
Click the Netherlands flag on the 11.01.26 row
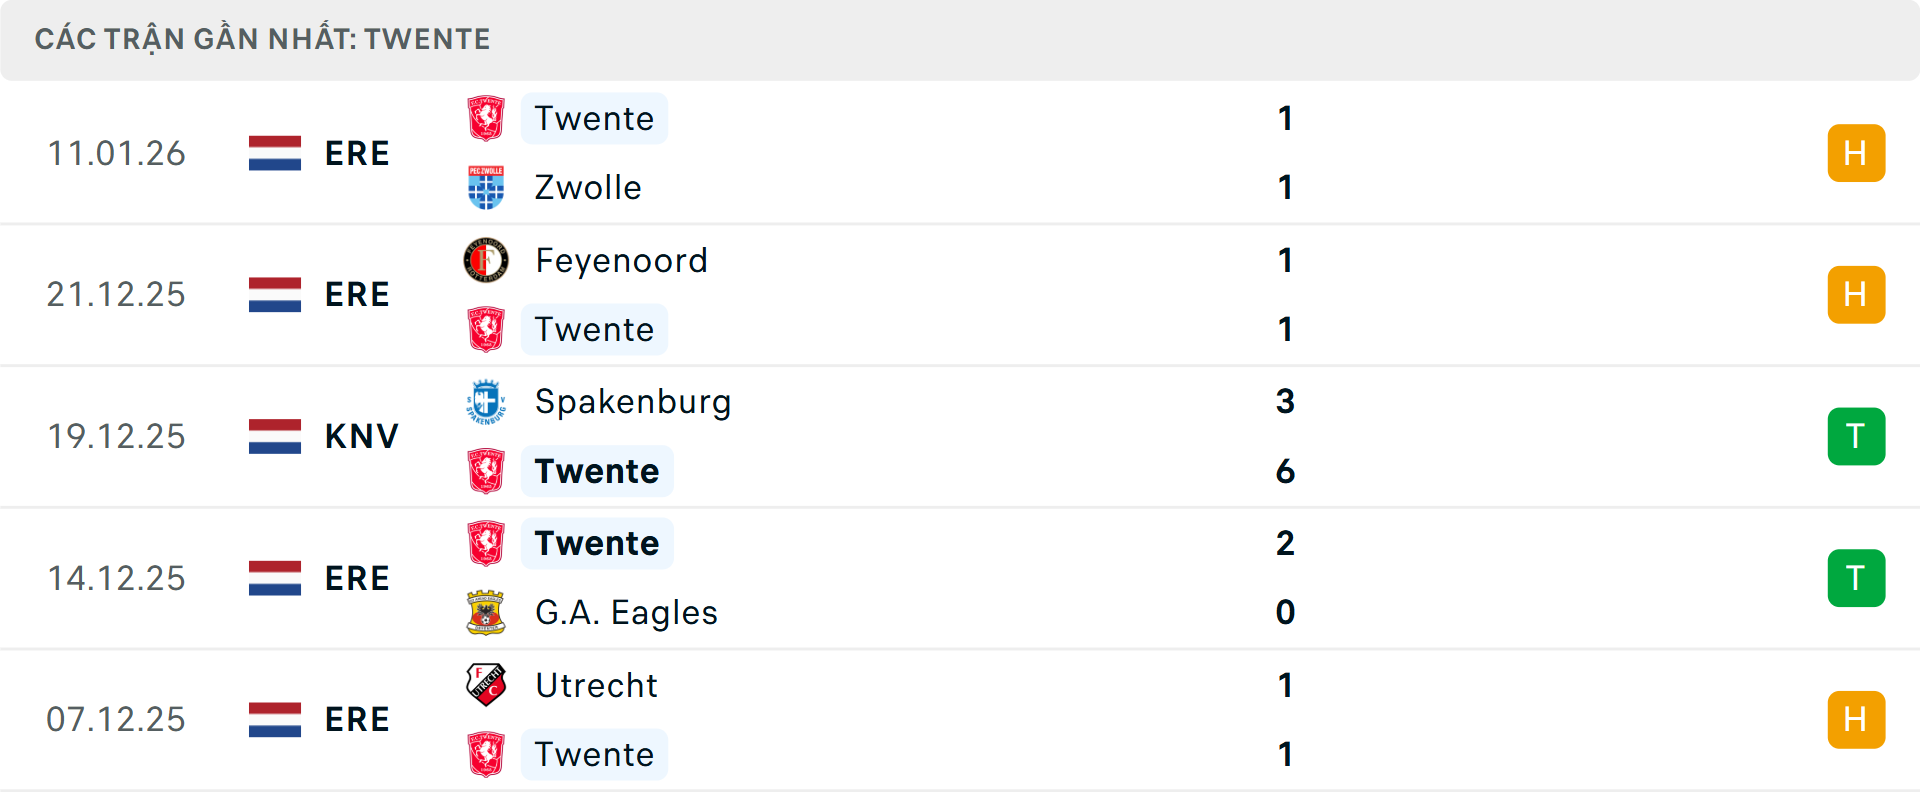click(x=275, y=153)
